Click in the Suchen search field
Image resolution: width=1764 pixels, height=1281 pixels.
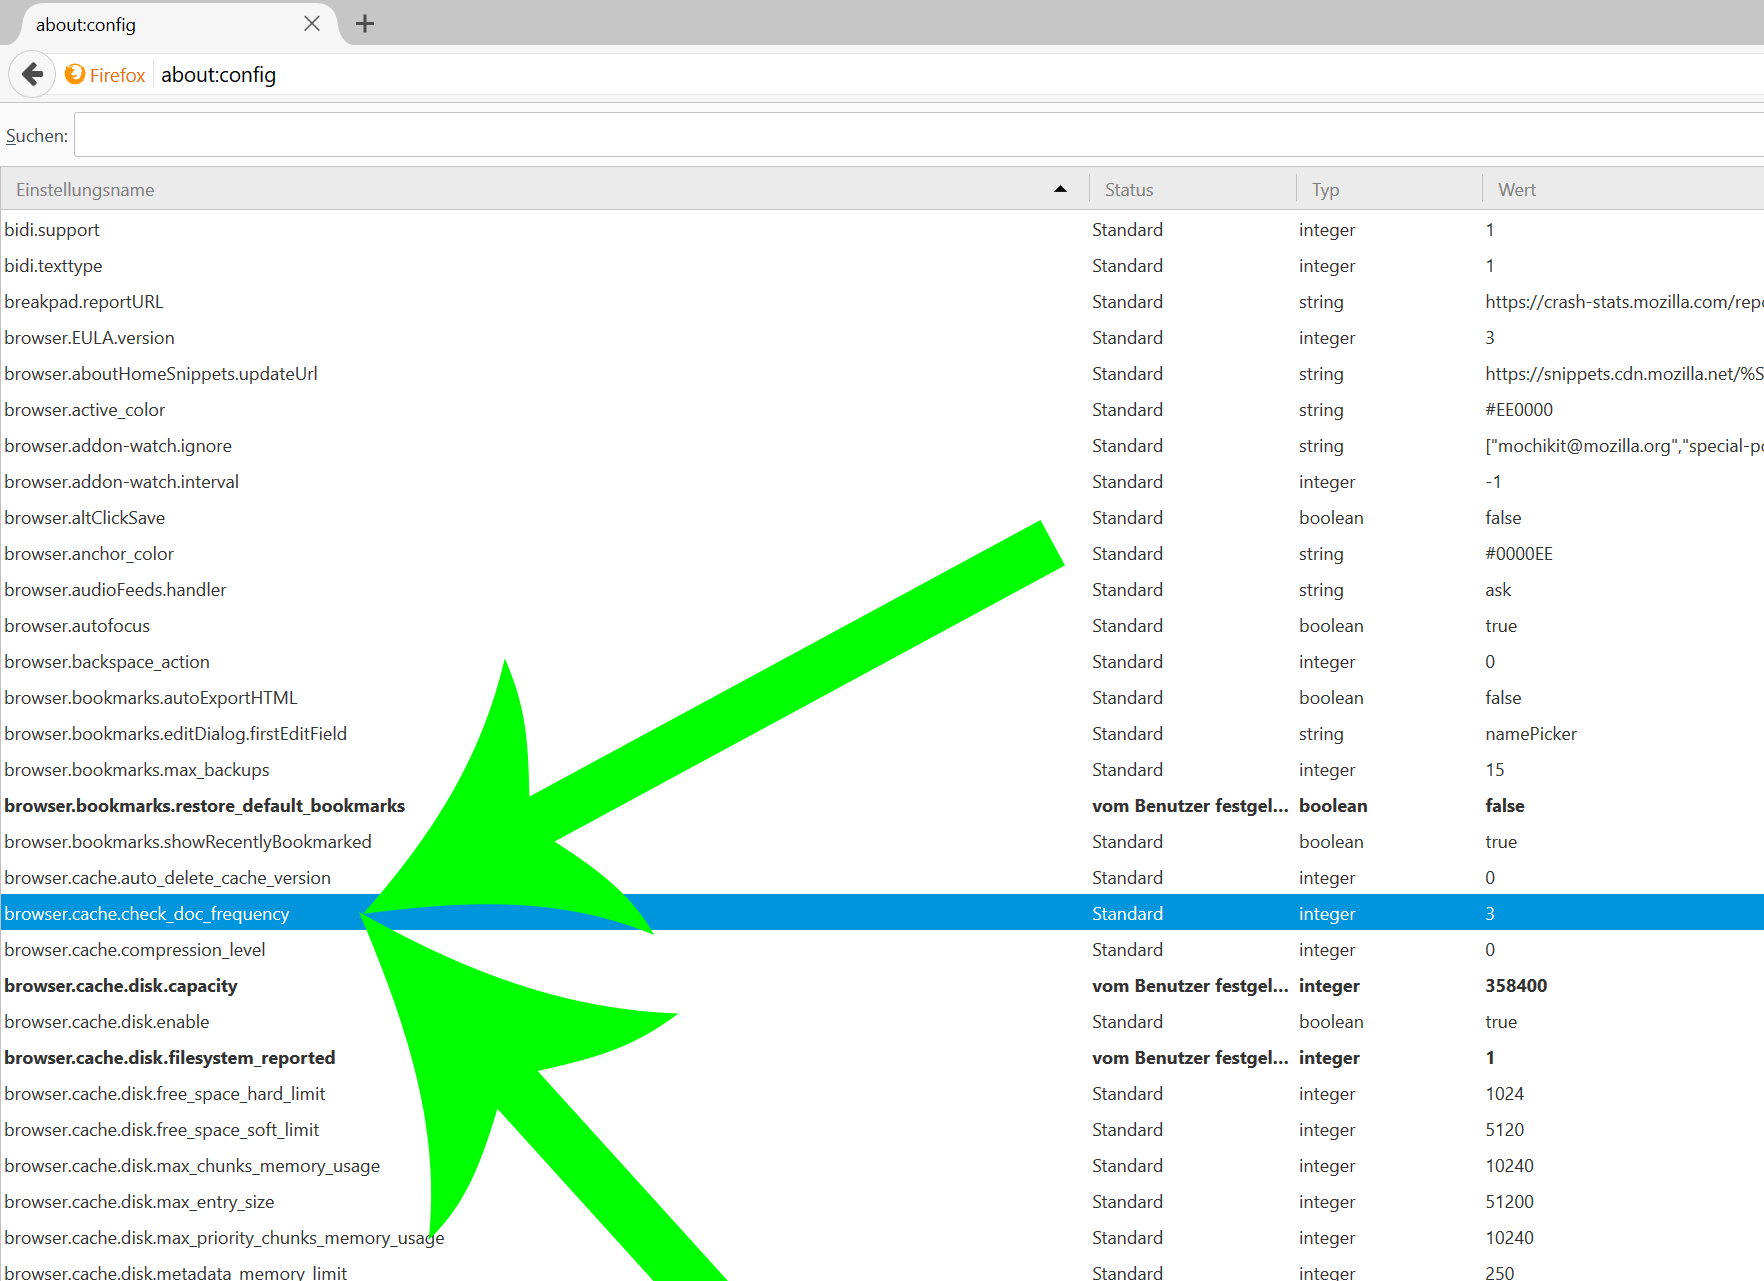pos(900,135)
